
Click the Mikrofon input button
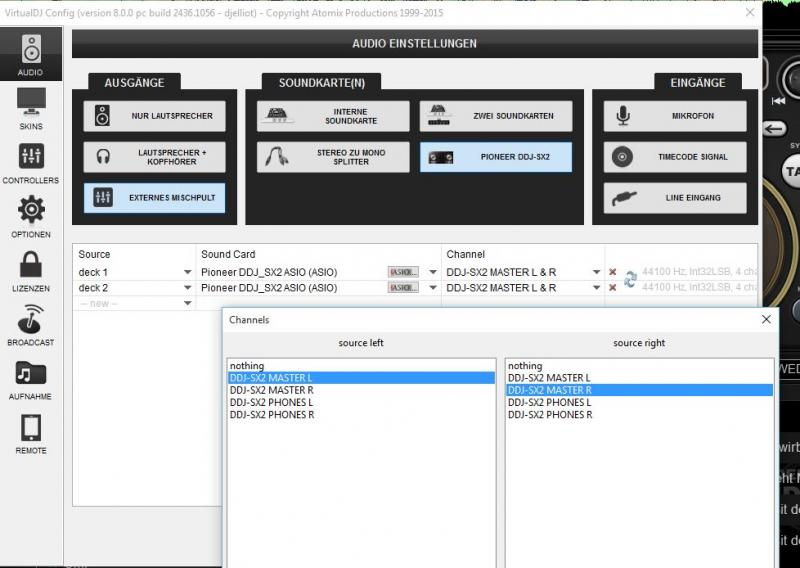(x=675, y=116)
